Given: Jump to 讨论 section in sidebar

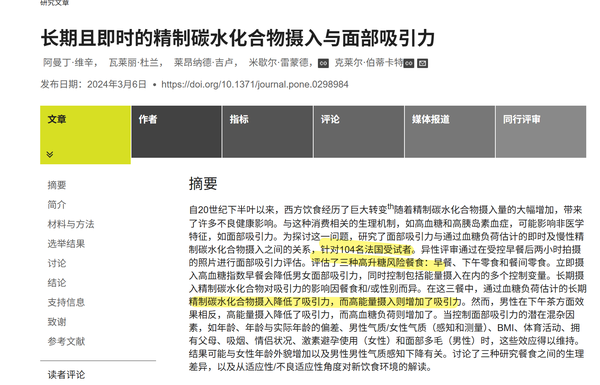Looking at the screenshot, I should pos(57,263).
